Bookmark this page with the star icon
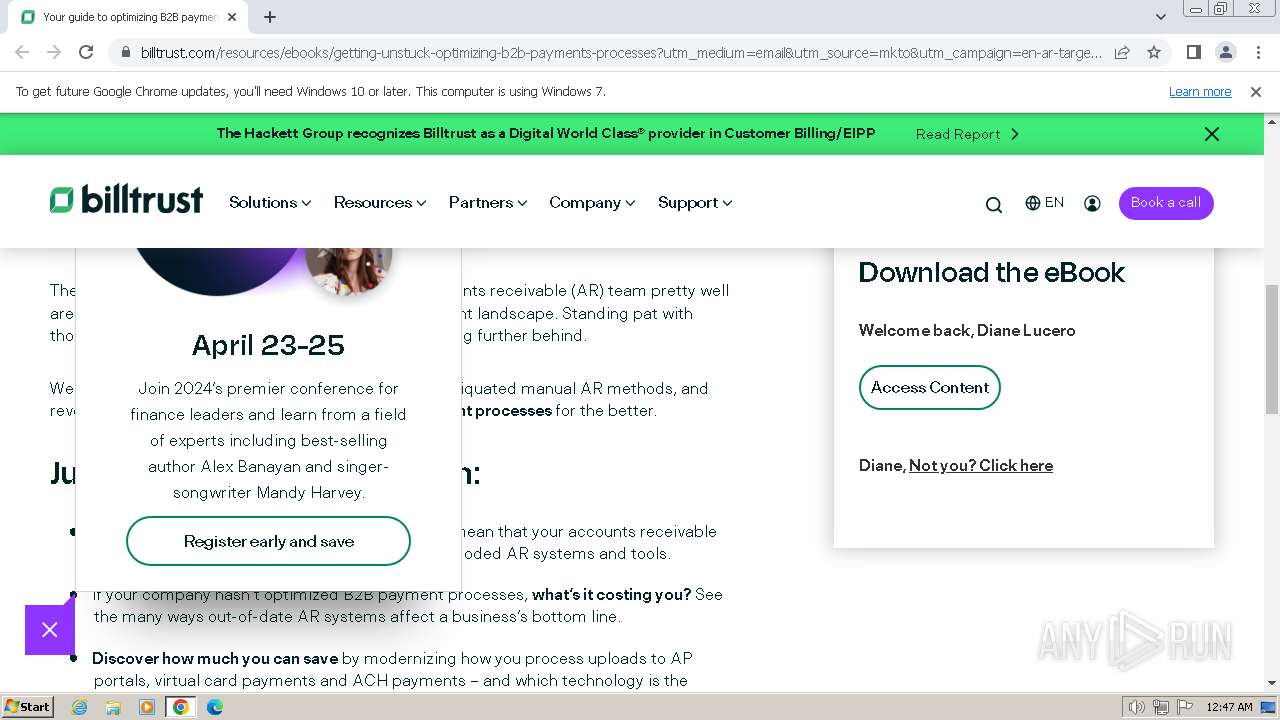 (x=1154, y=52)
